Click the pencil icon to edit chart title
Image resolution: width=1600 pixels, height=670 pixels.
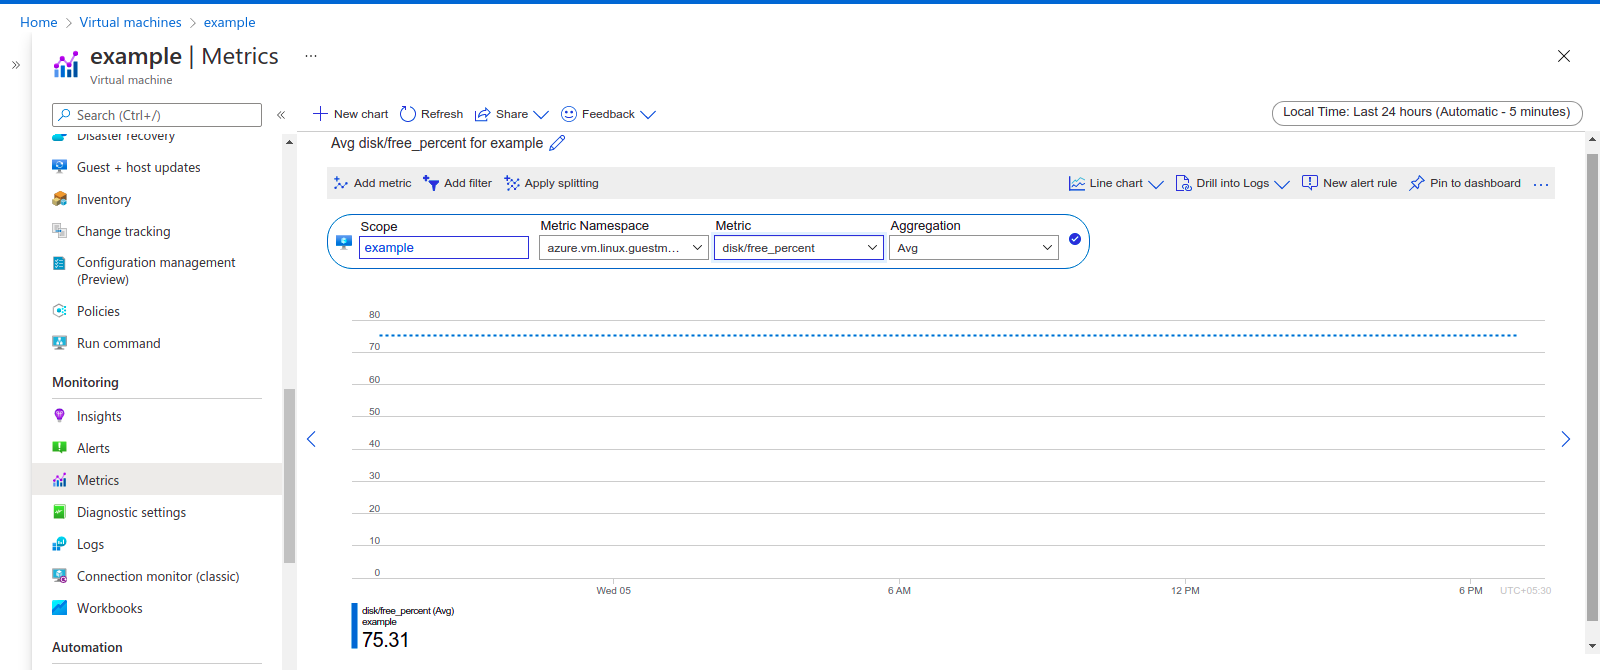click(x=557, y=143)
